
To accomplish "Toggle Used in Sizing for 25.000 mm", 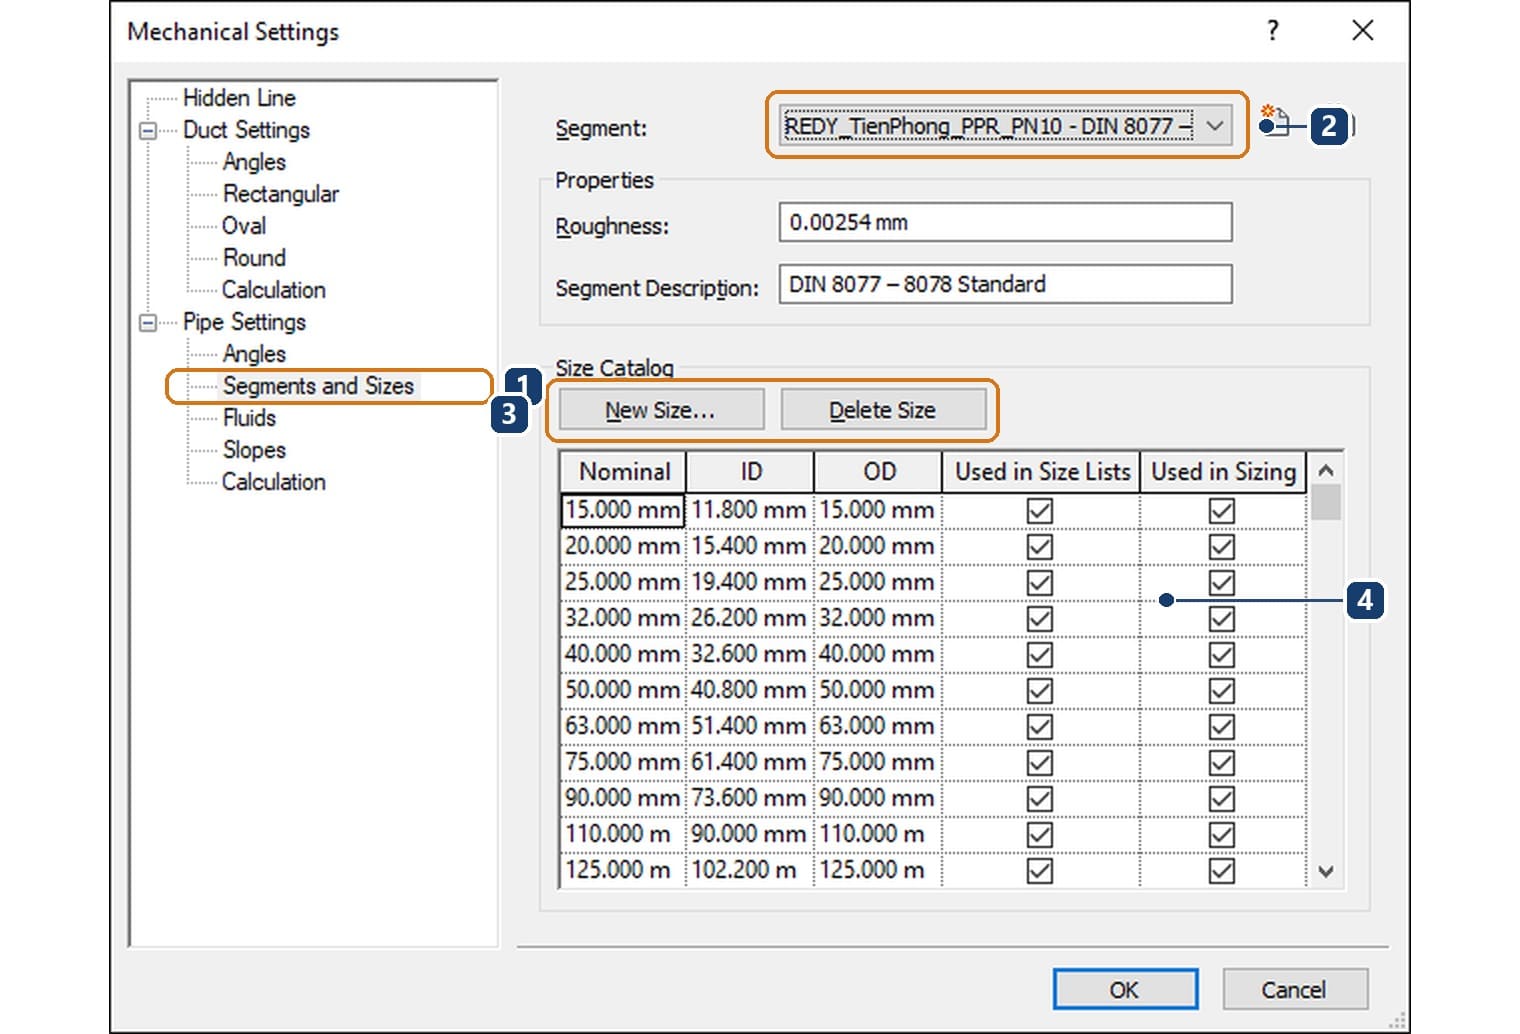I will [x=1222, y=582].
